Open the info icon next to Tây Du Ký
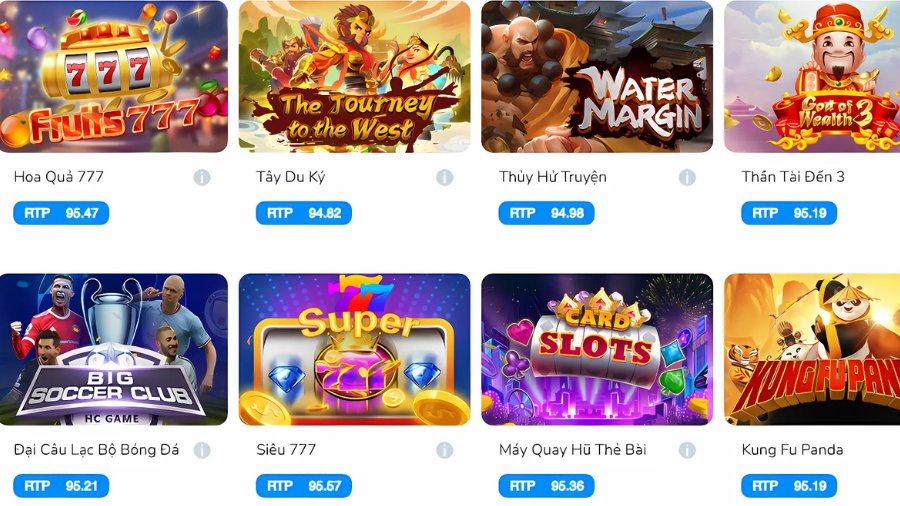Screen dimensions: 900x506 tap(444, 177)
